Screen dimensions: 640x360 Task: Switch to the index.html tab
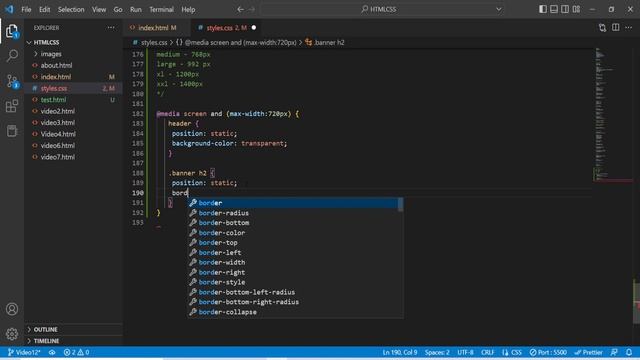point(157,28)
